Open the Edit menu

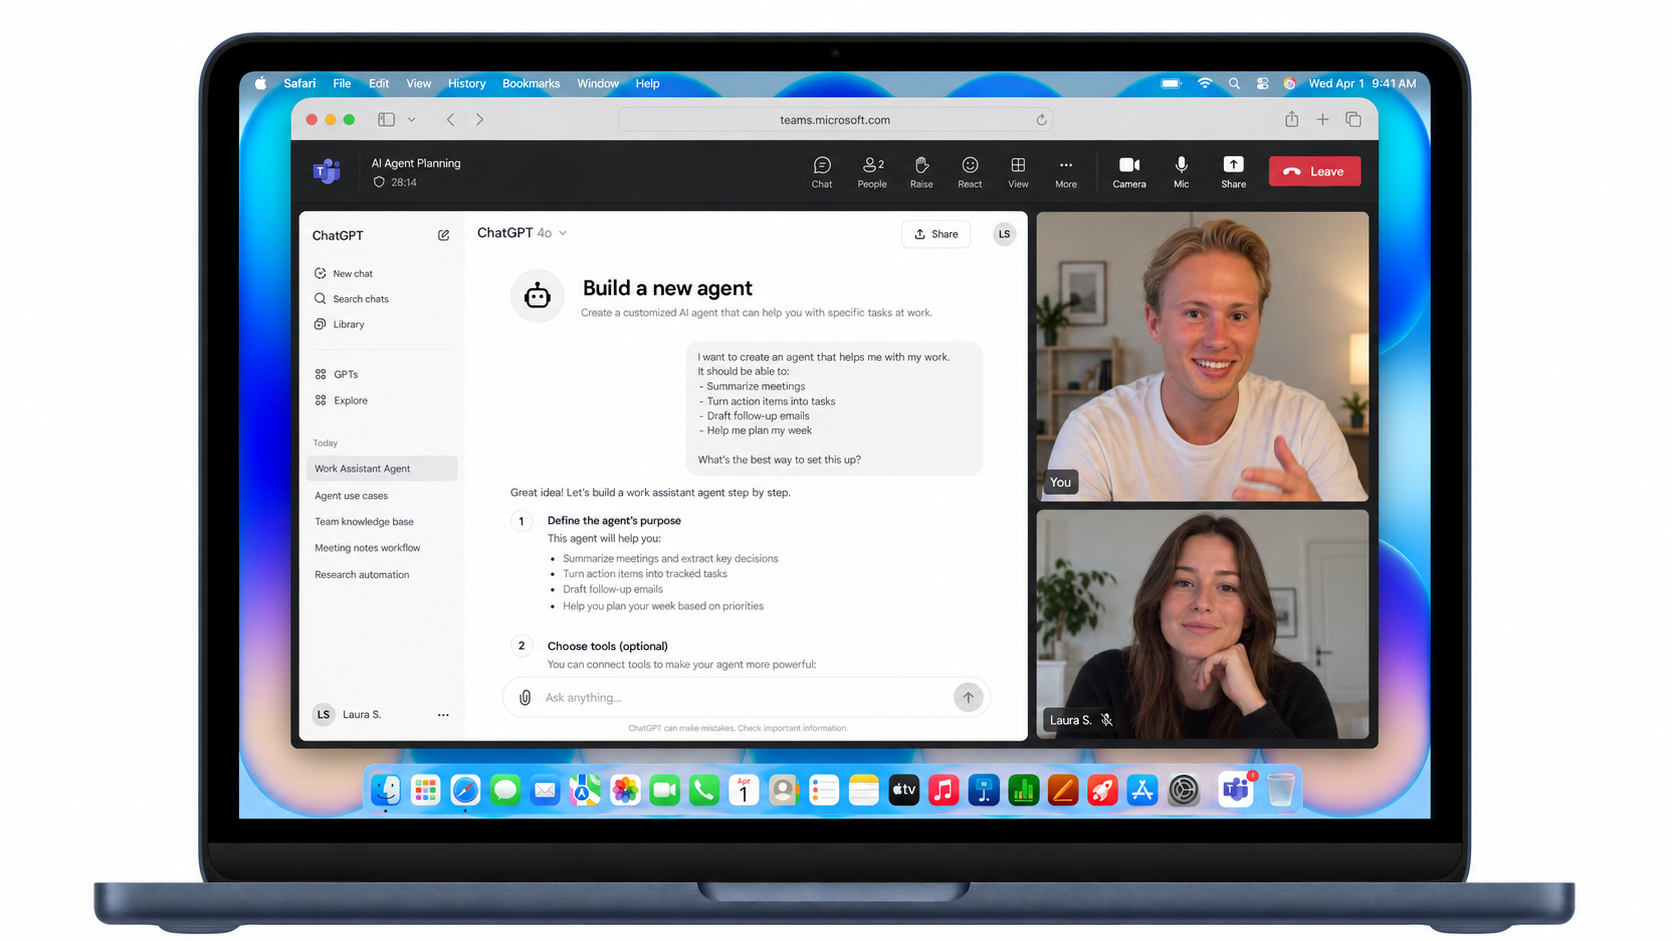(x=379, y=84)
